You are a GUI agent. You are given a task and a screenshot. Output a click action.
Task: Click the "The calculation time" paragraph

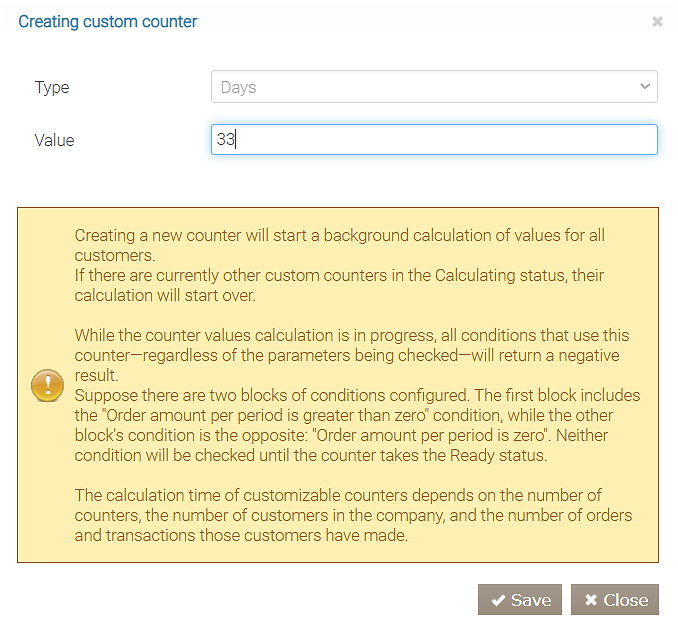353,515
